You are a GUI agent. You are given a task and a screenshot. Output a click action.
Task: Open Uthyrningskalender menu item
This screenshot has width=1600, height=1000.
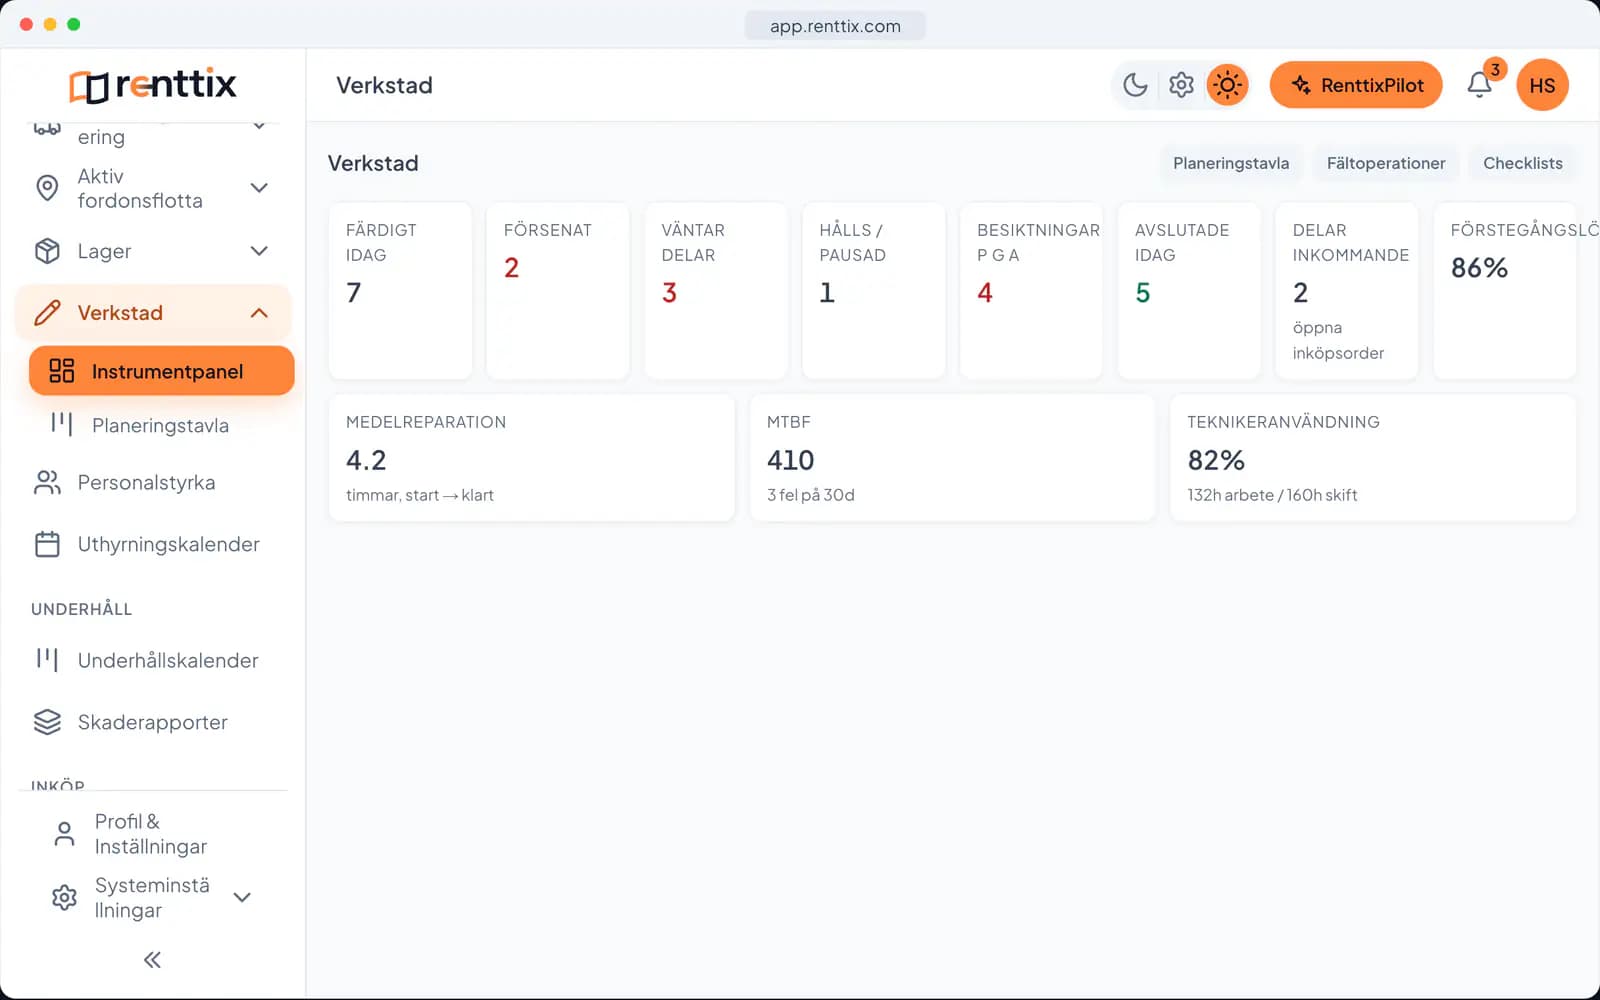[x=153, y=544]
